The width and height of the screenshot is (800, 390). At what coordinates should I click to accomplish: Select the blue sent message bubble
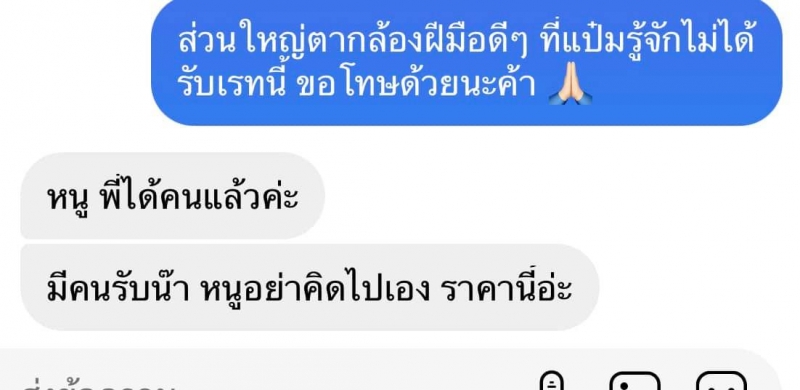coord(466,61)
